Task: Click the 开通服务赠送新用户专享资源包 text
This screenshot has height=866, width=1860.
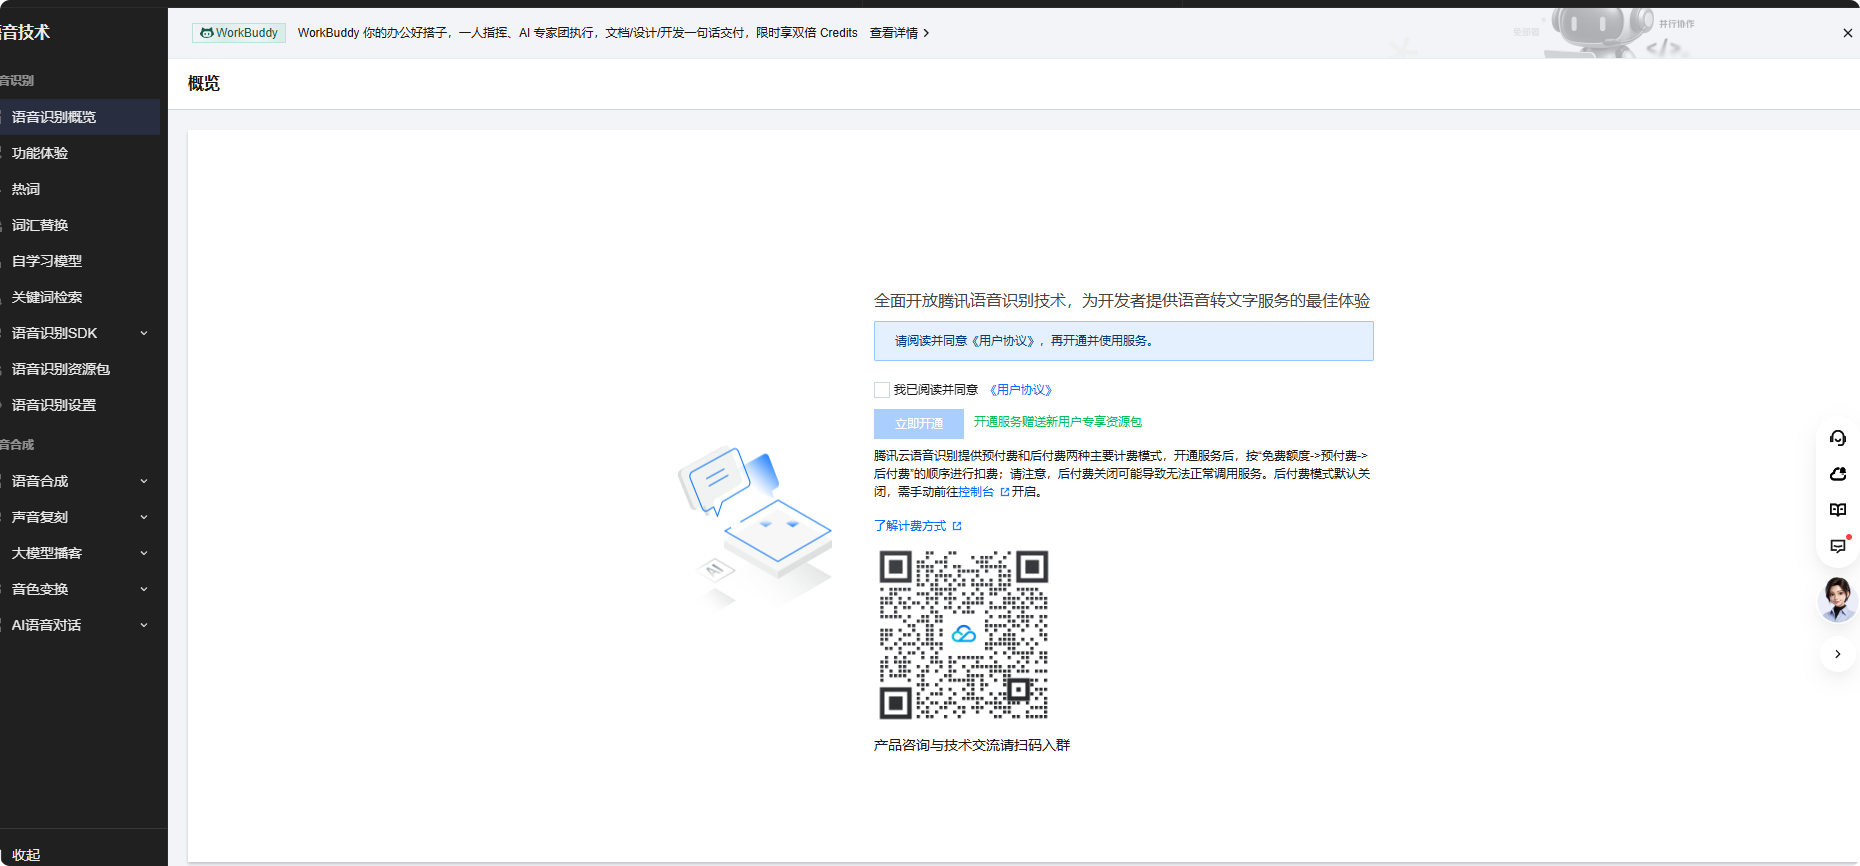Action: [1058, 422]
